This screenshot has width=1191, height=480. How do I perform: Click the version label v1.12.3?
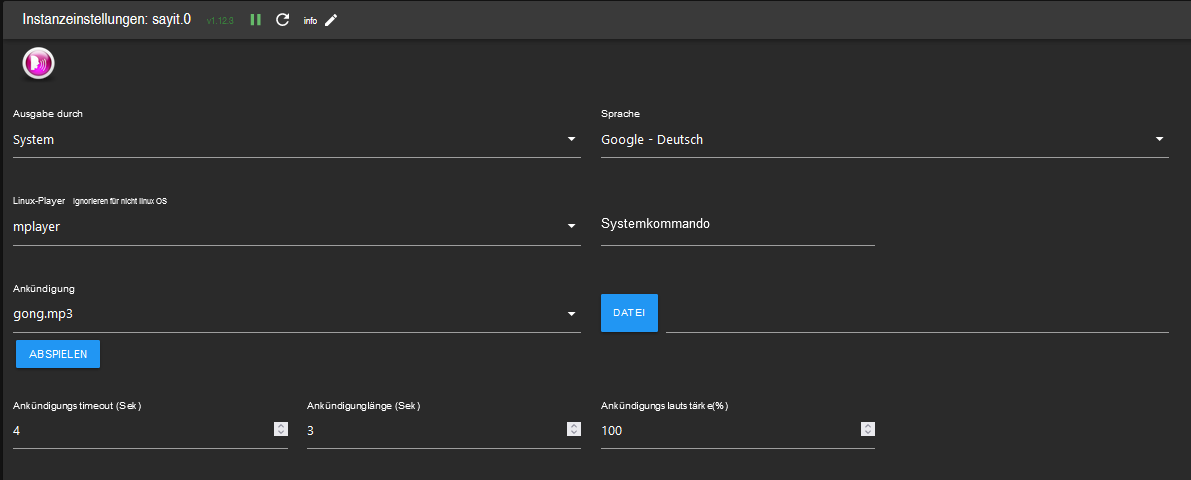(220, 21)
